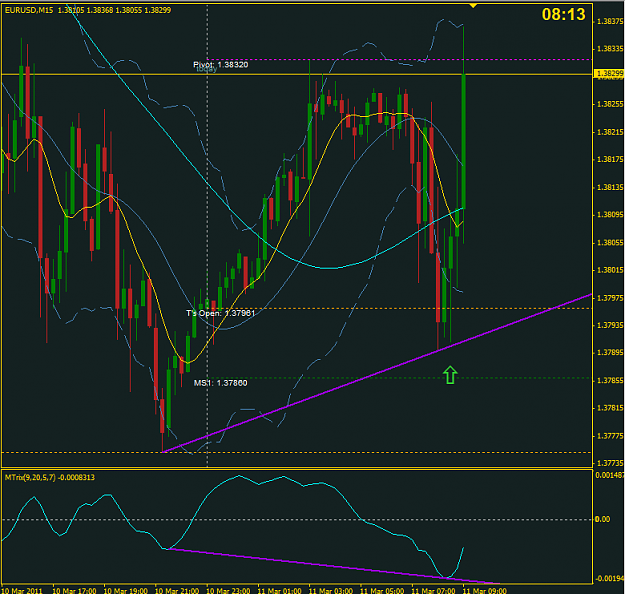Click the 10 Mar 21:00 time label

coord(177,590)
